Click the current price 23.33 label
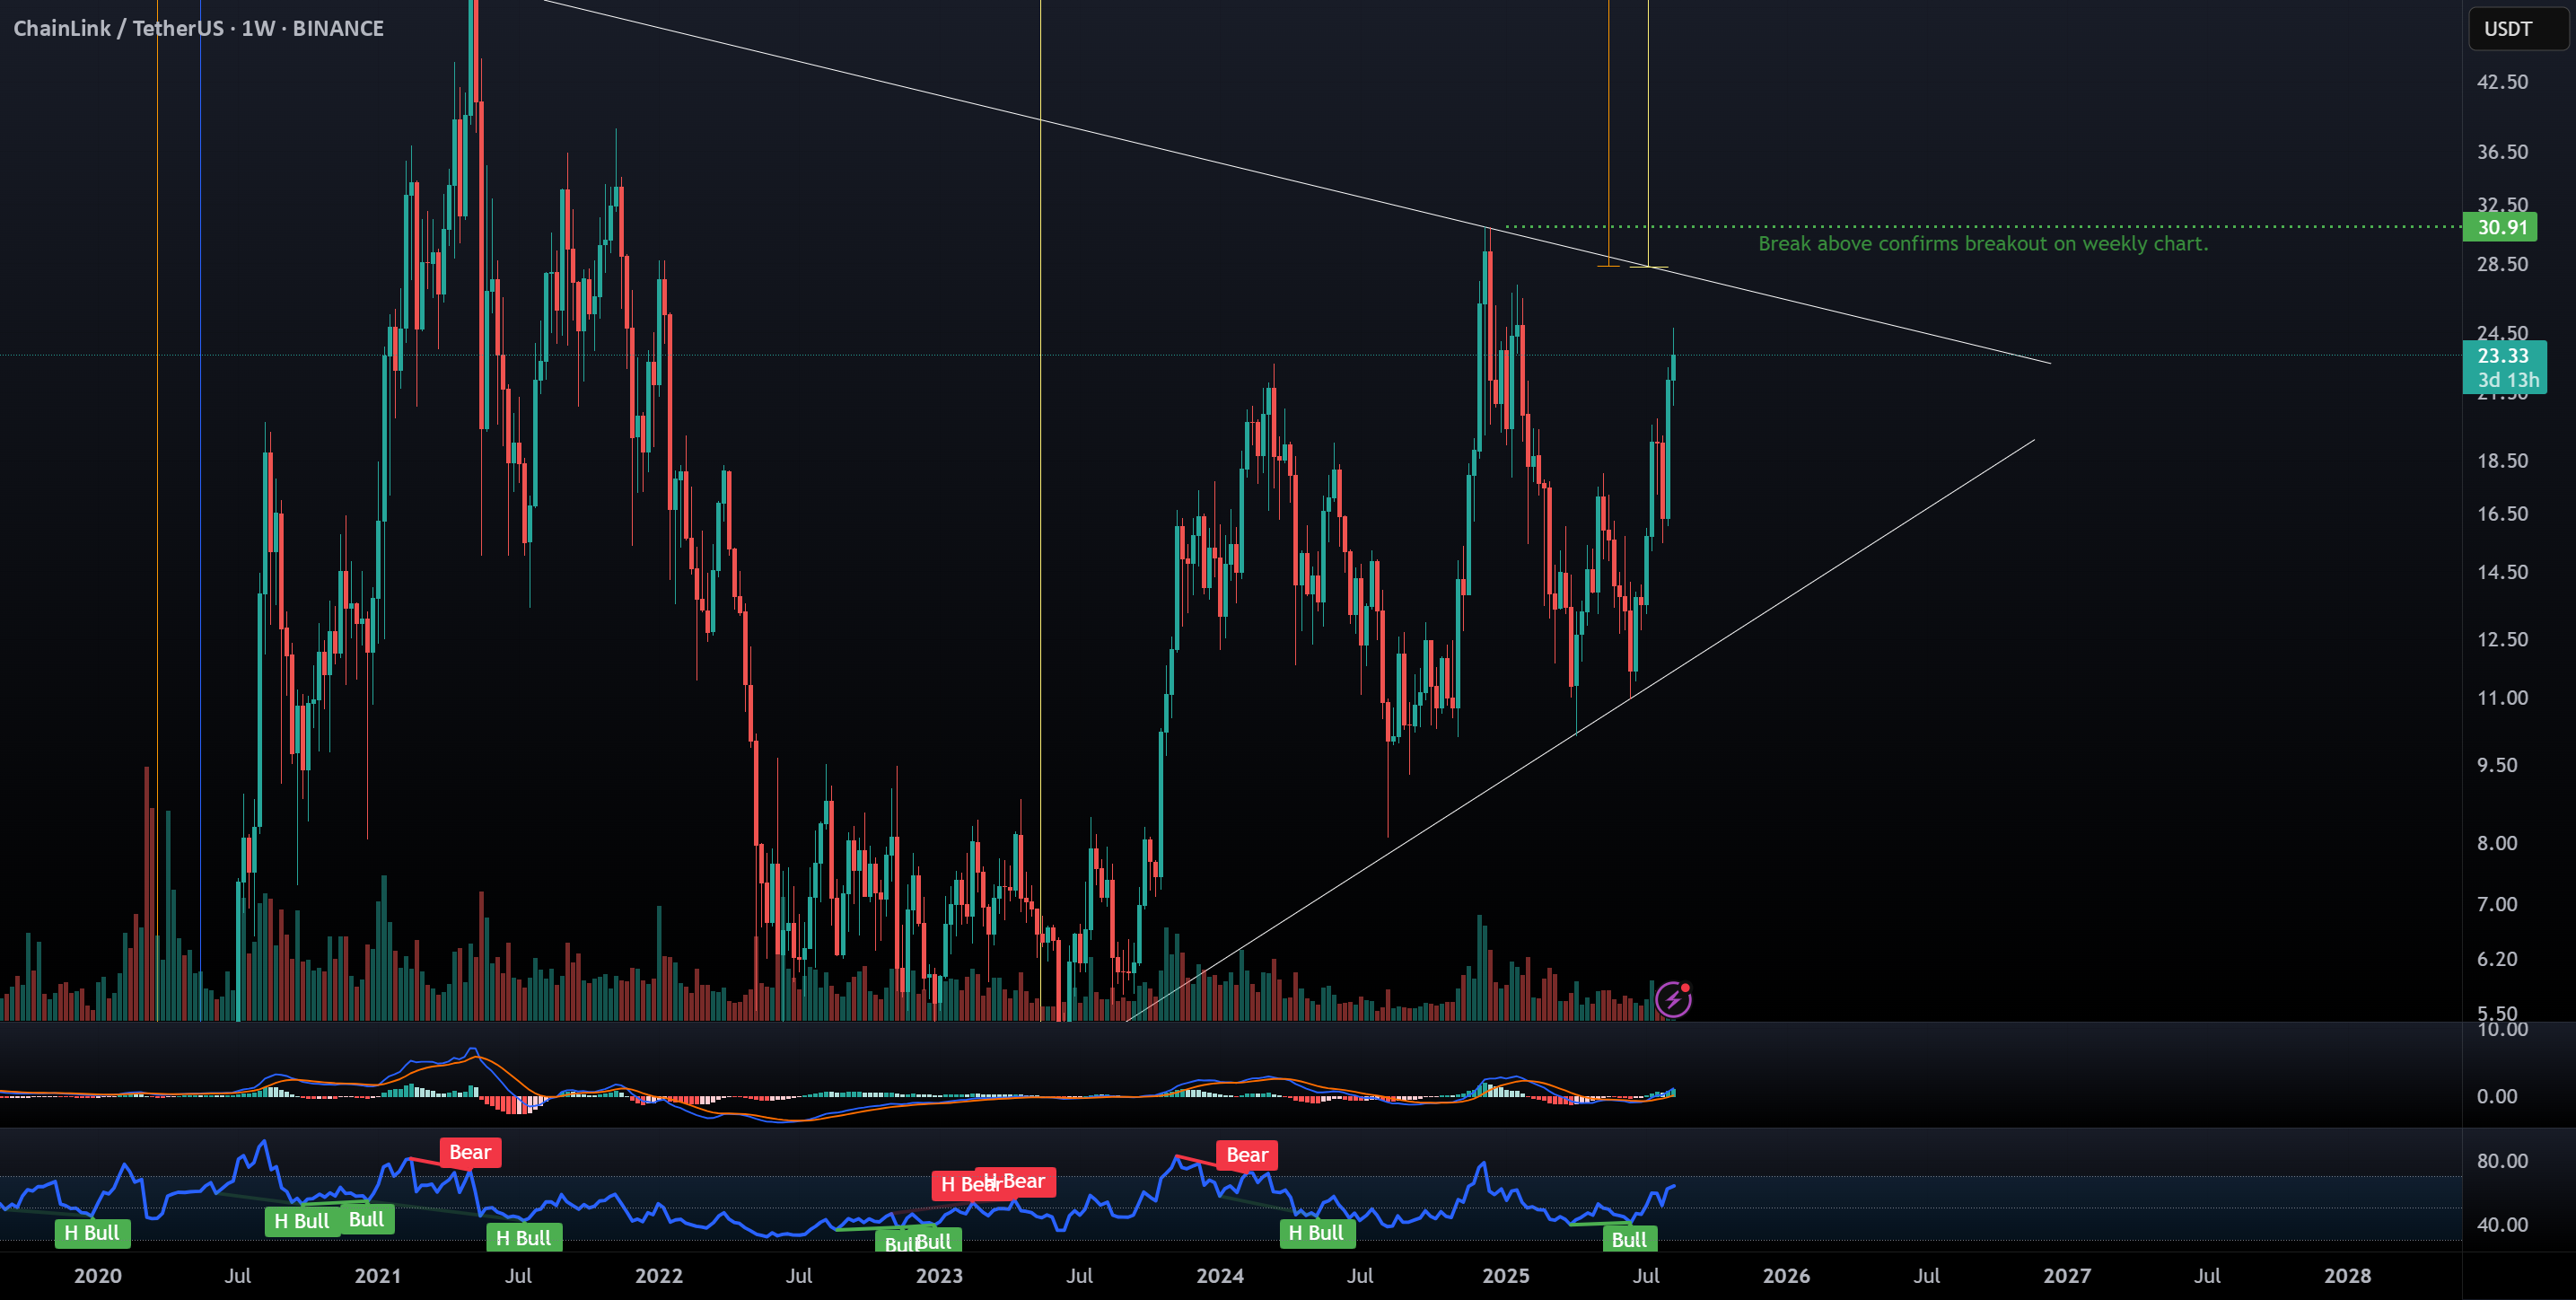The height and width of the screenshot is (1300, 2576). (x=2503, y=355)
